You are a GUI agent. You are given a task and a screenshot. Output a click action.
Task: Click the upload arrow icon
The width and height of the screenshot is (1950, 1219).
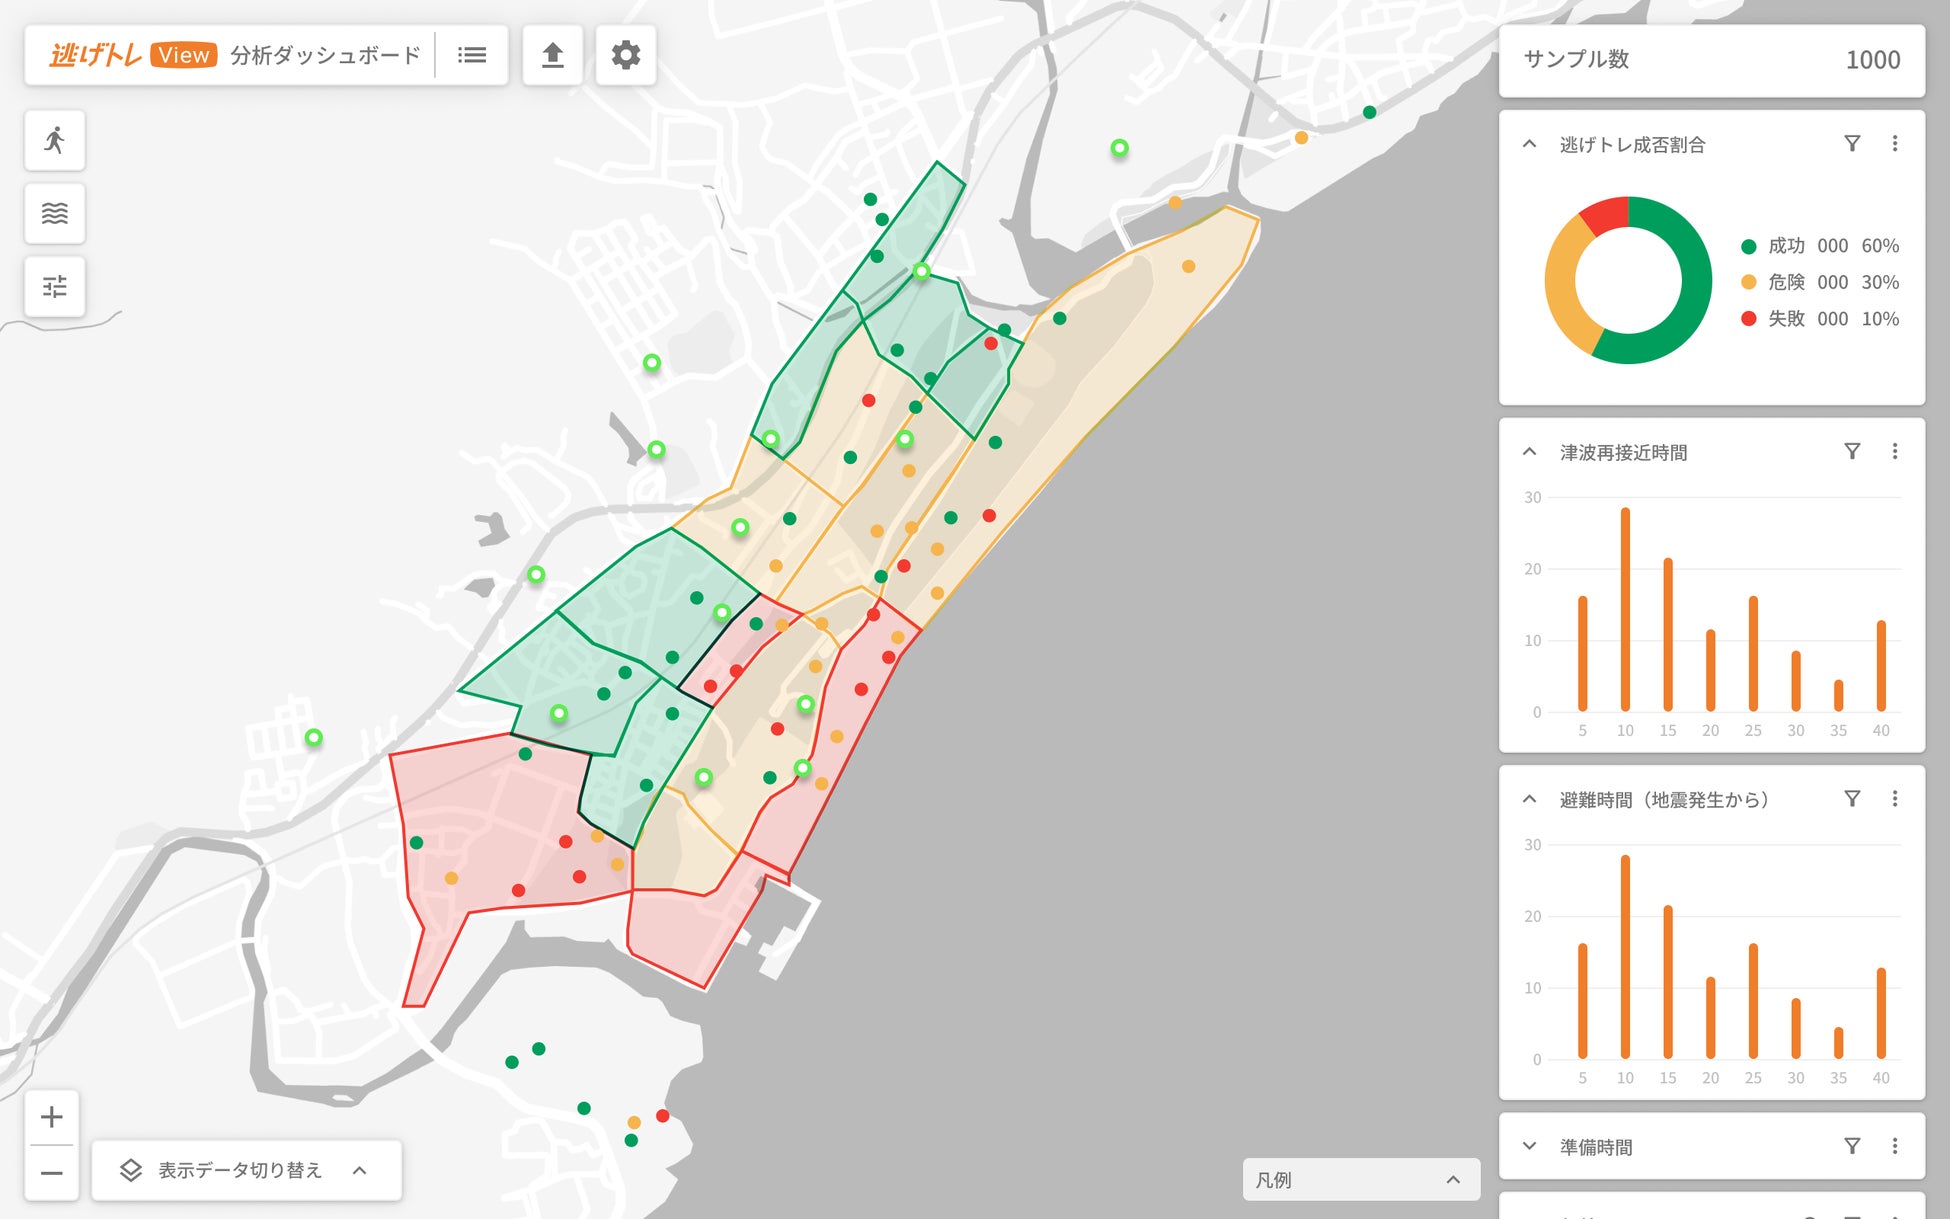pos(552,55)
